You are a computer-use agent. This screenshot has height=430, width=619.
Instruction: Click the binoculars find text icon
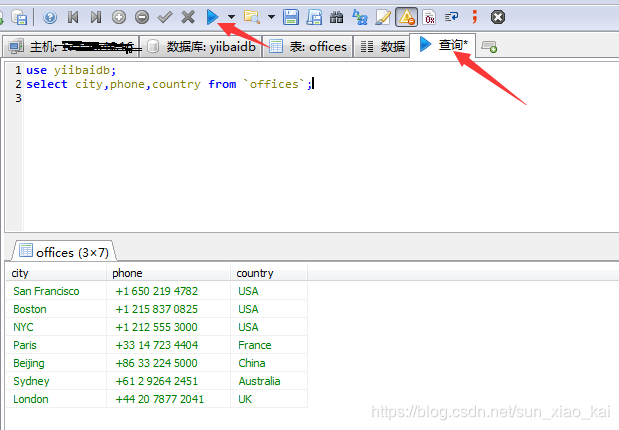pyautogui.click(x=336, y=17)
